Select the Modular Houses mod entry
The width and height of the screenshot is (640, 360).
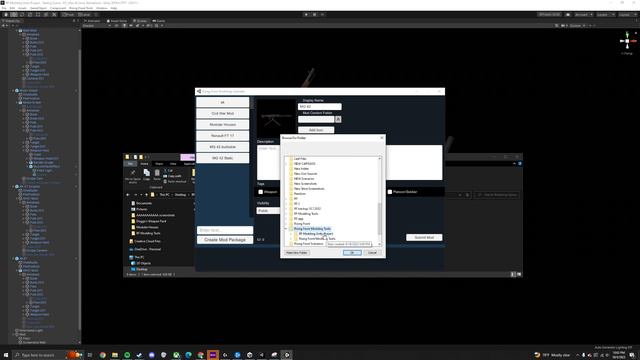(222, 124)
